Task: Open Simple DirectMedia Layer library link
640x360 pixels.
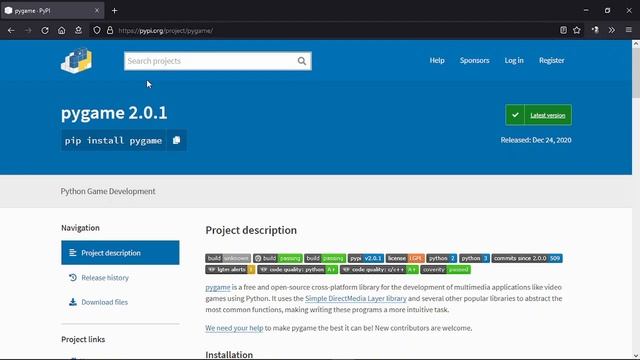Action: click(x=356, y=298)
